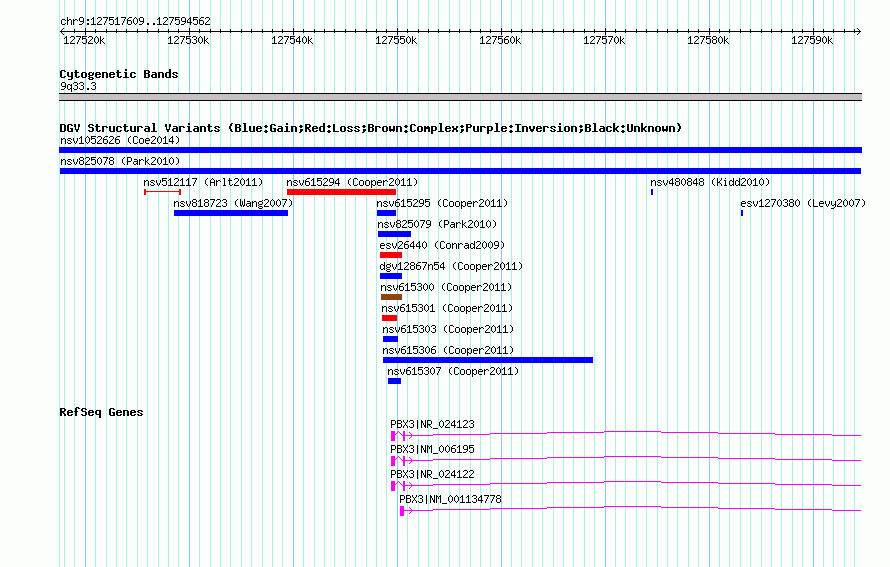Click the 127520k ruler tick label
This screenshot has width=890, height=567.
(84, 40)
